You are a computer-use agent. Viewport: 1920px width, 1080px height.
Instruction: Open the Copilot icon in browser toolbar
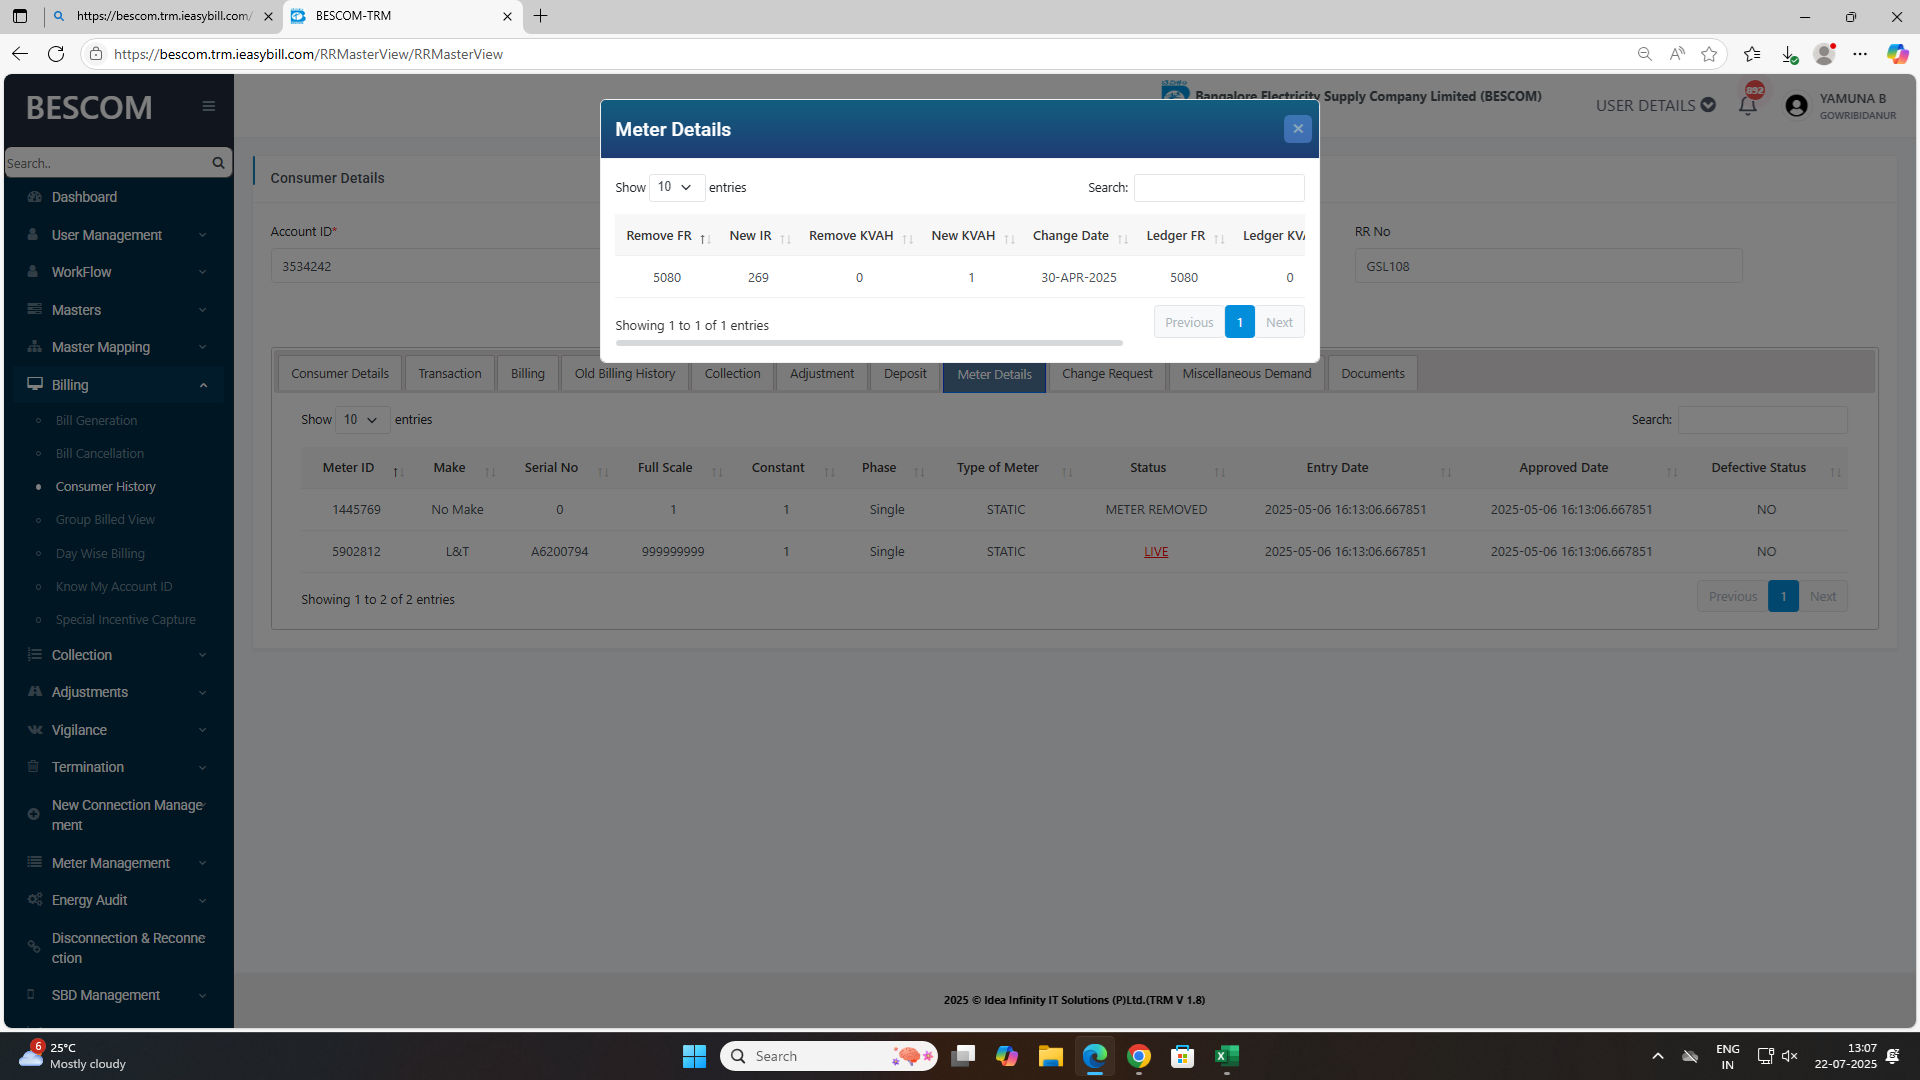tap(1897, 54)
